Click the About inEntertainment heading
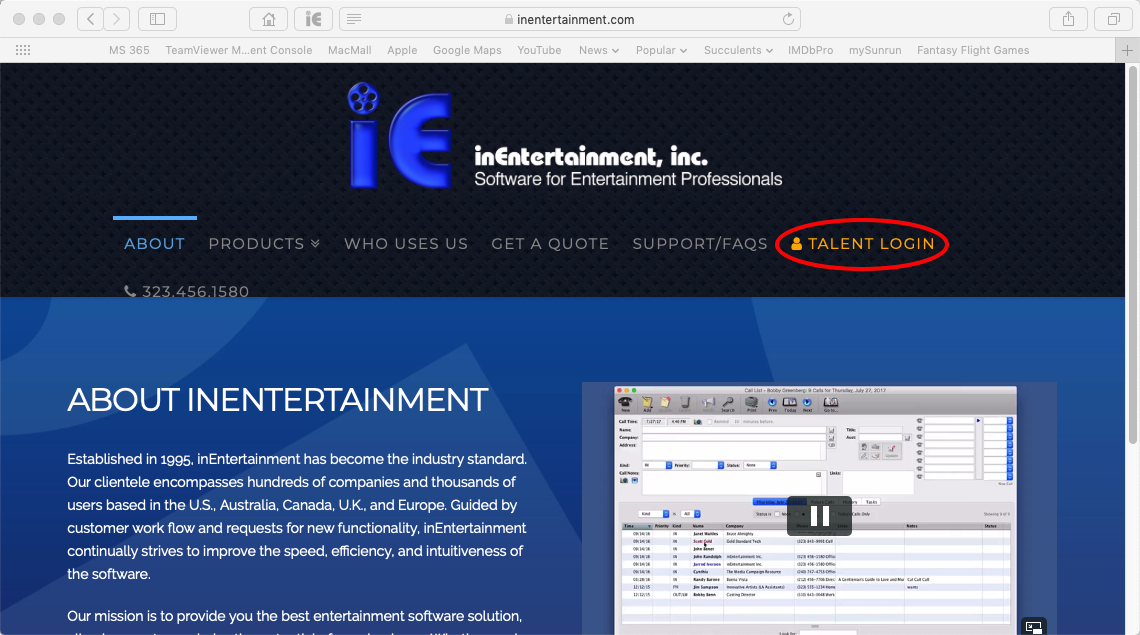The width and height of the screenshot is (1140, 635). click(x=277, y=399)
